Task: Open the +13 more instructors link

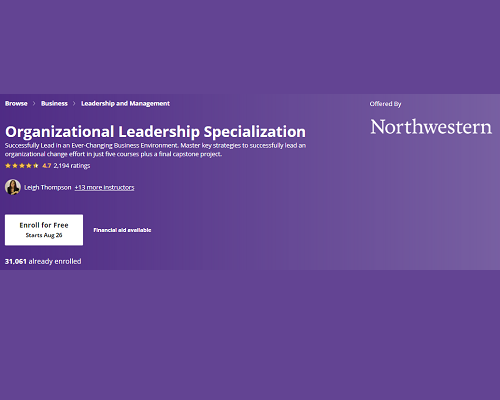Action: point(104,188)
